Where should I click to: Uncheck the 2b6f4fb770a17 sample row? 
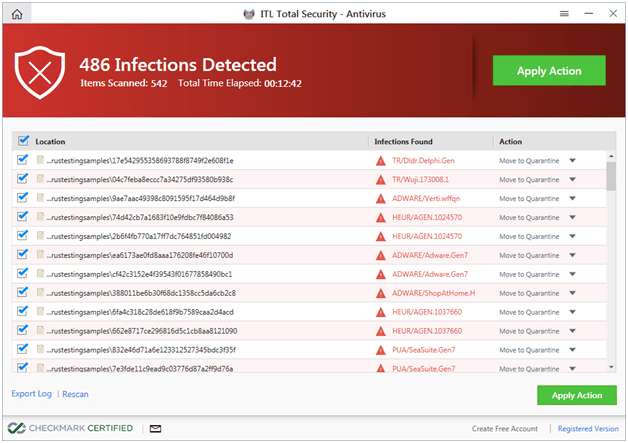pyautogui.click(x=22, y=235)
